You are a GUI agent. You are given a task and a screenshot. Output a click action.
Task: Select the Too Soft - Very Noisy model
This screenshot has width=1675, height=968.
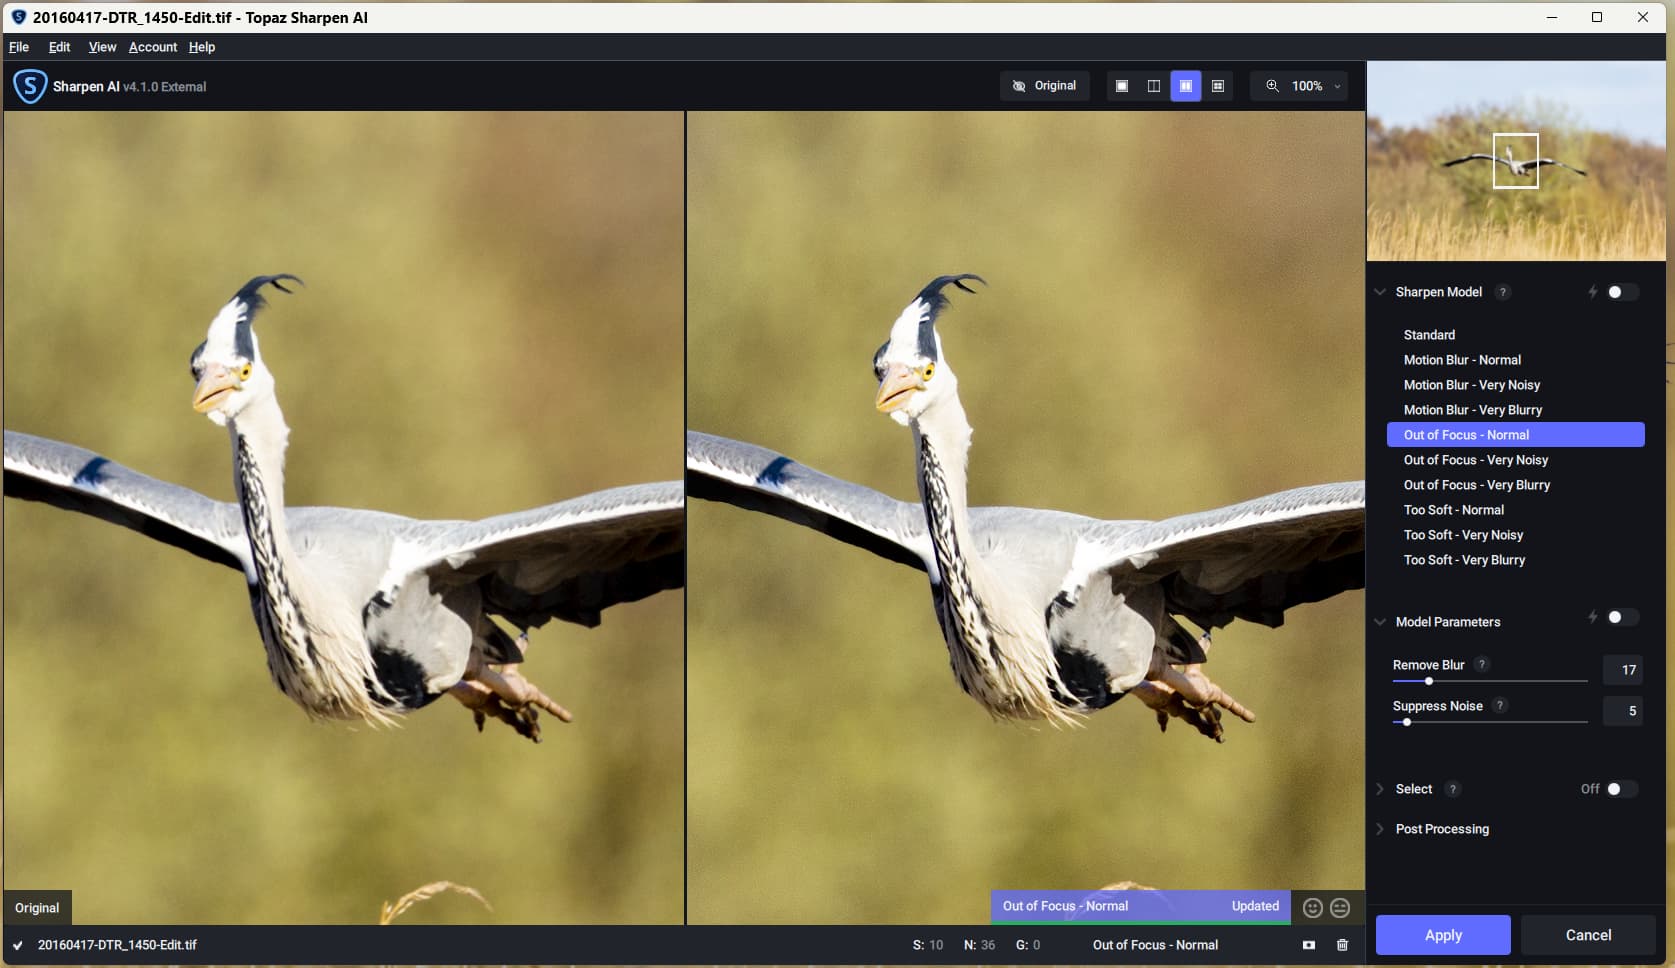coord(1463,535)
